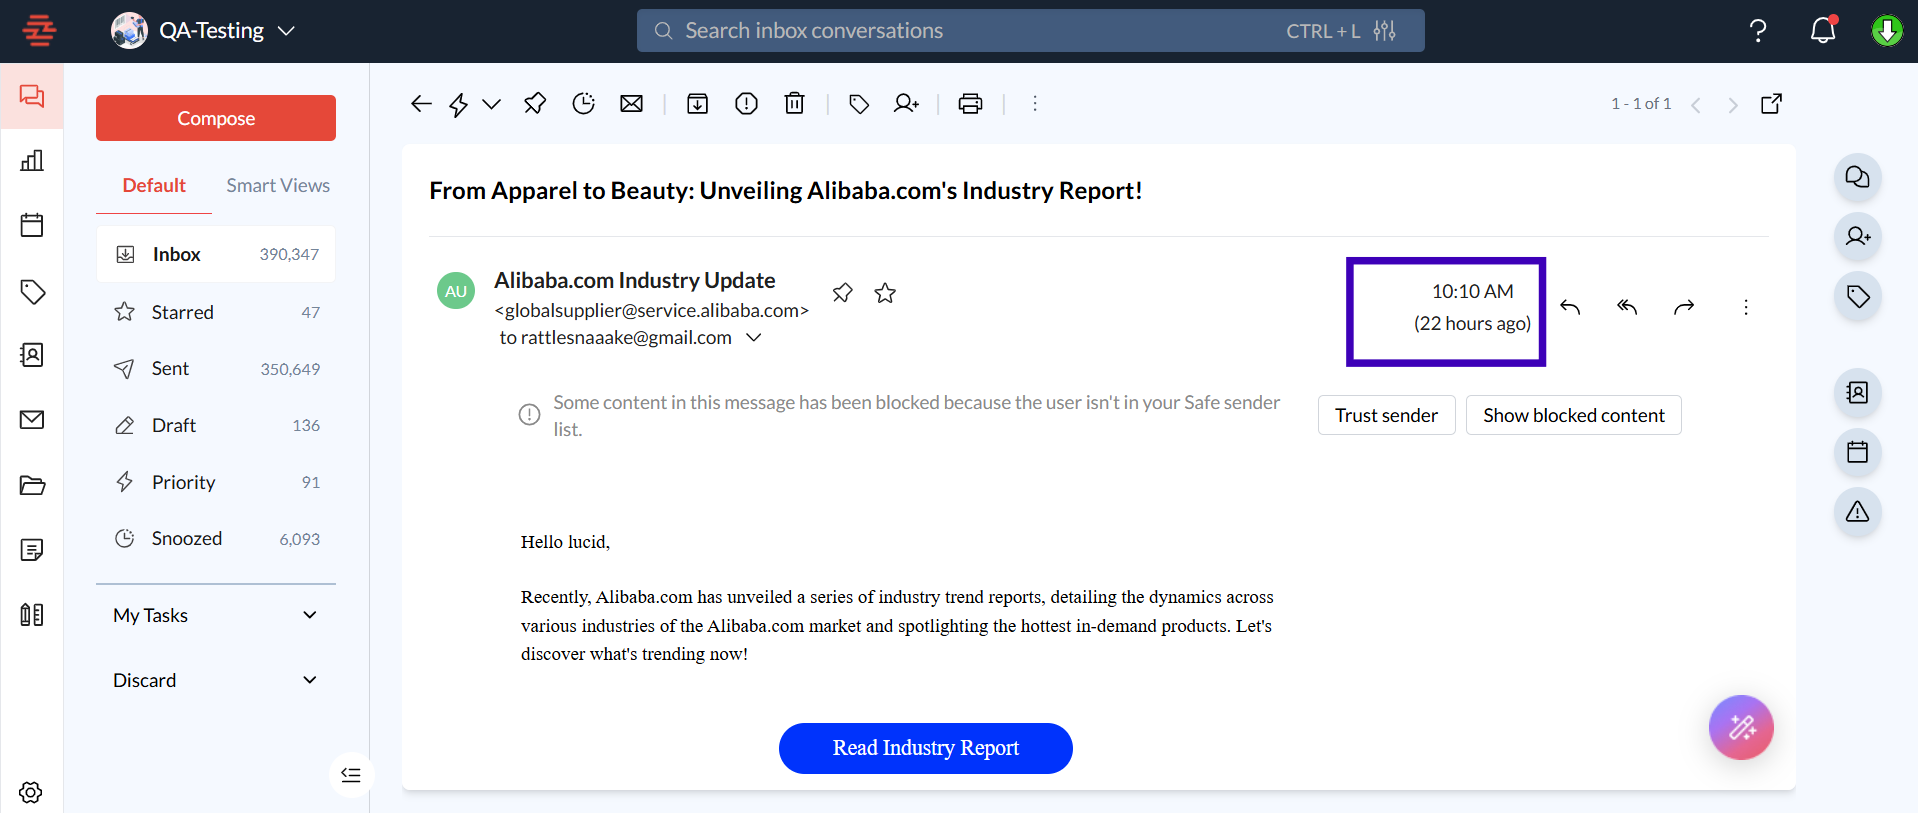This screenshot has width=1918, height=813.
Task: Toggle the sidebar collapse button
Action: click(x=351, y=775)
